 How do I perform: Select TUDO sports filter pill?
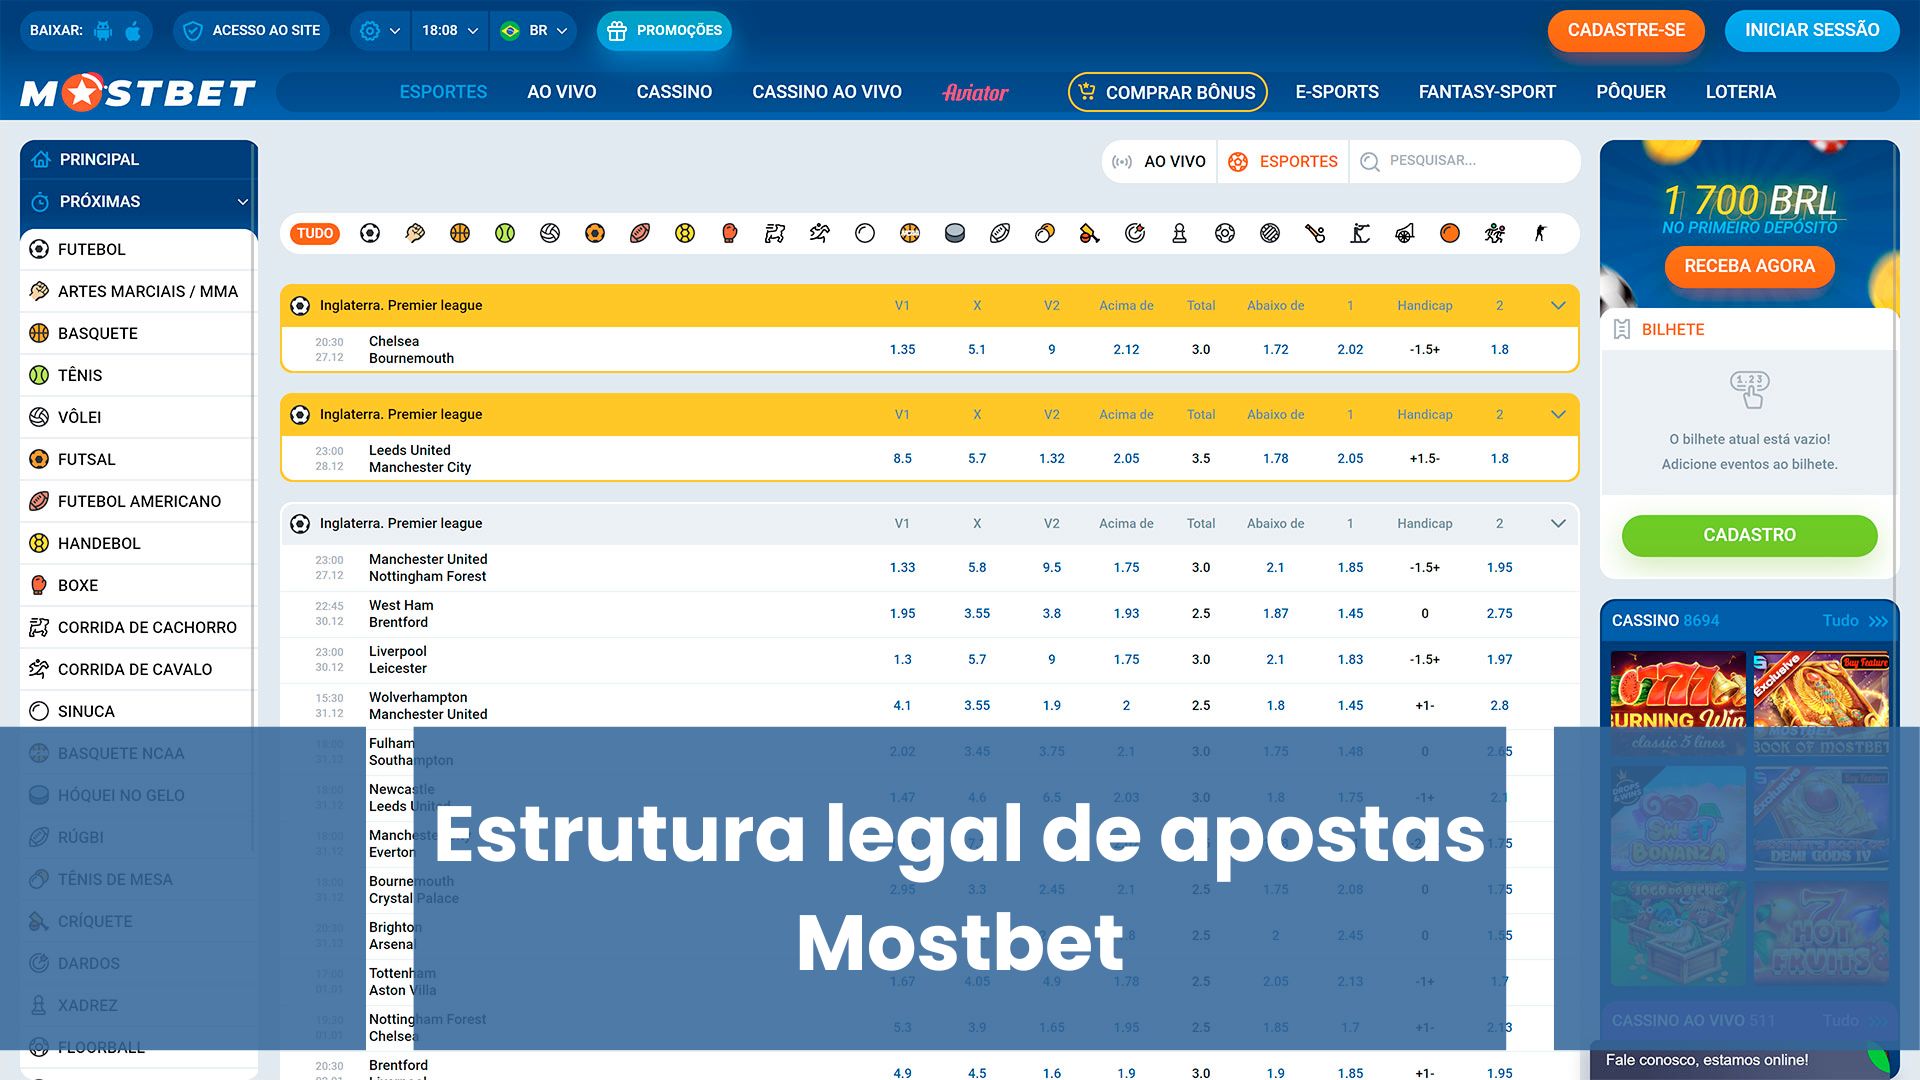315,233
